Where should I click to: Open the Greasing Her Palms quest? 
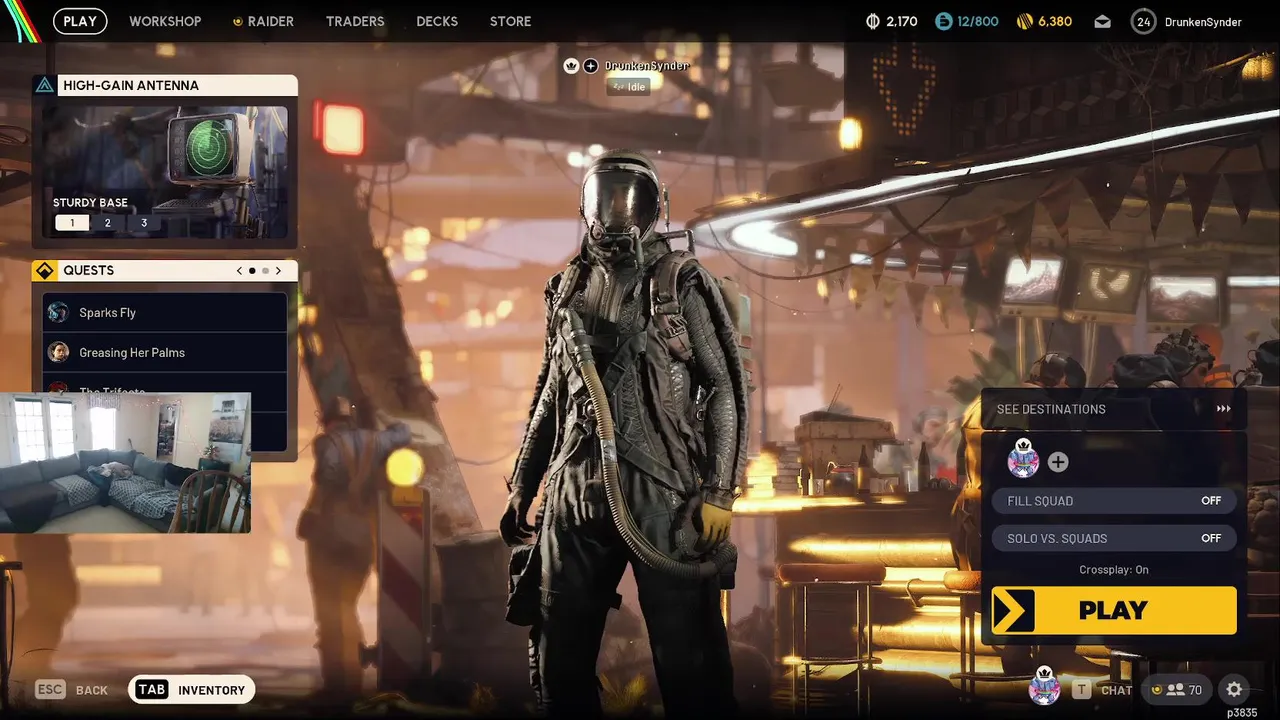(x=165, y=352)
